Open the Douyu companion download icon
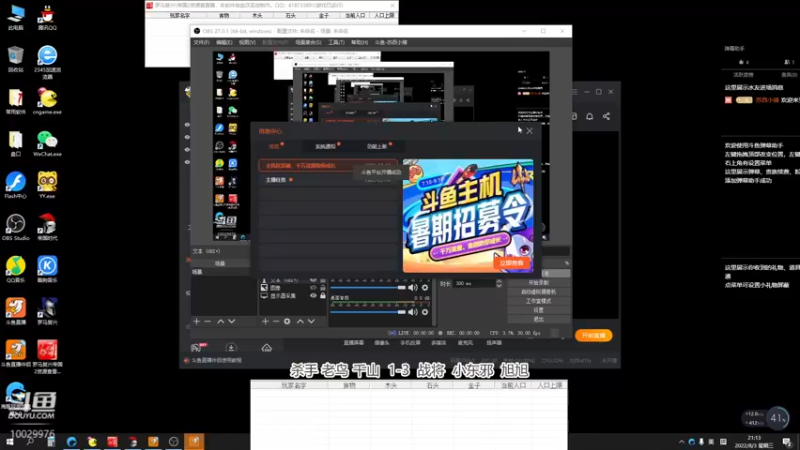800x450 pixels. click(231, 348)
